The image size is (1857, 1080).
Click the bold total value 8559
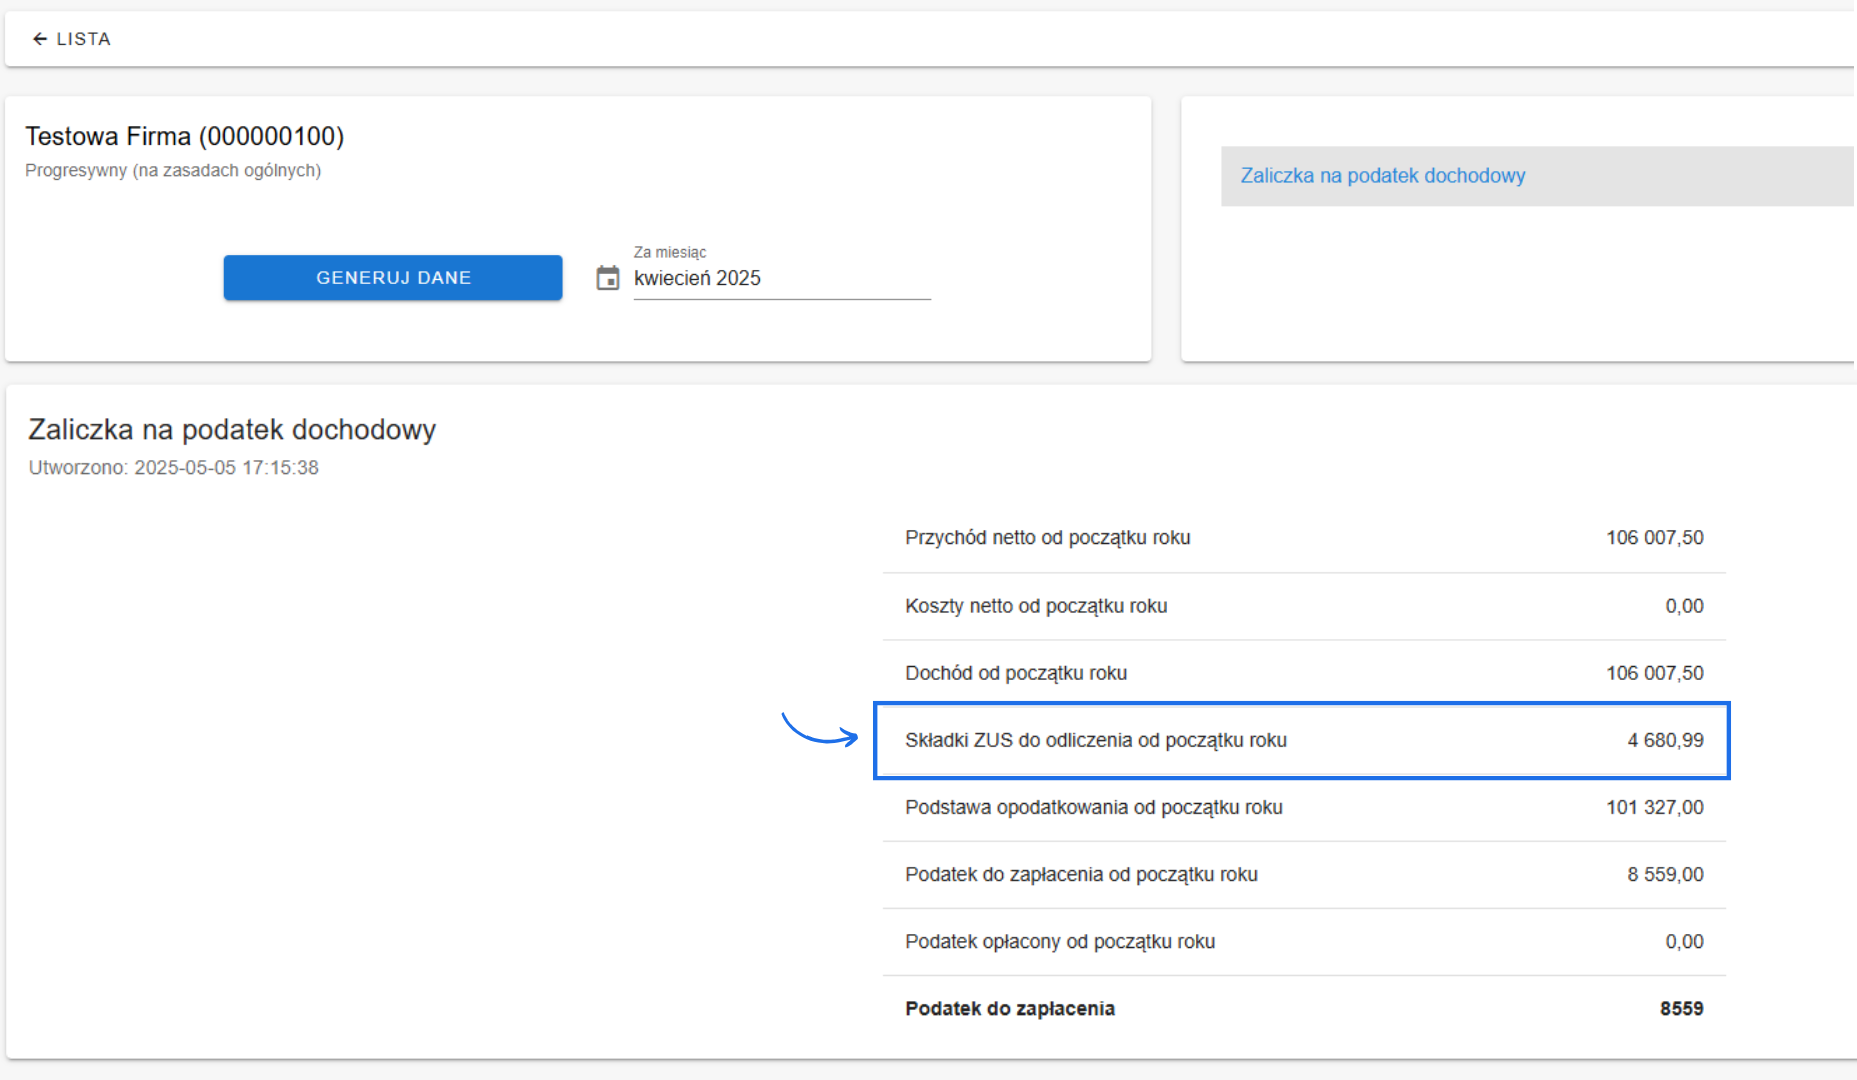pos(1681,1009)
